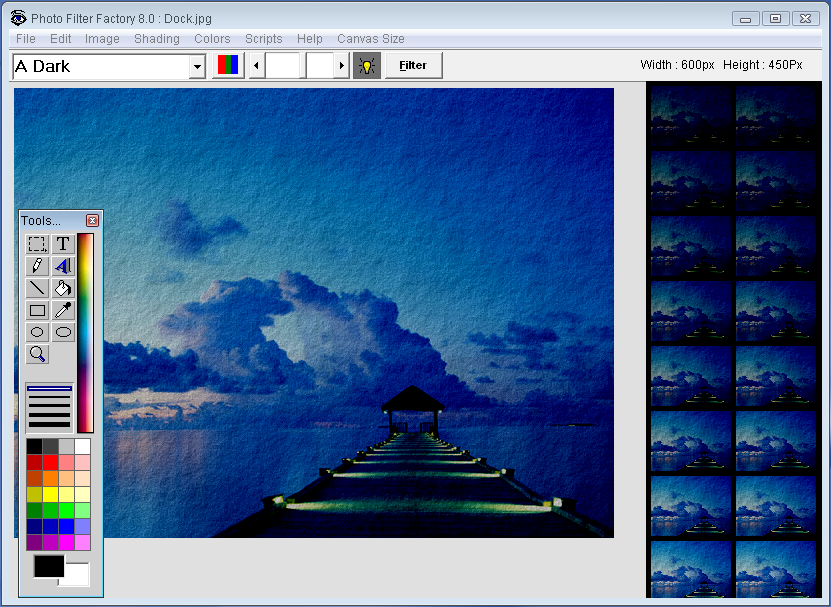Choose the dark purple palette swatch
Viewport: 831px width, 607px height.
tap(34, 542)
